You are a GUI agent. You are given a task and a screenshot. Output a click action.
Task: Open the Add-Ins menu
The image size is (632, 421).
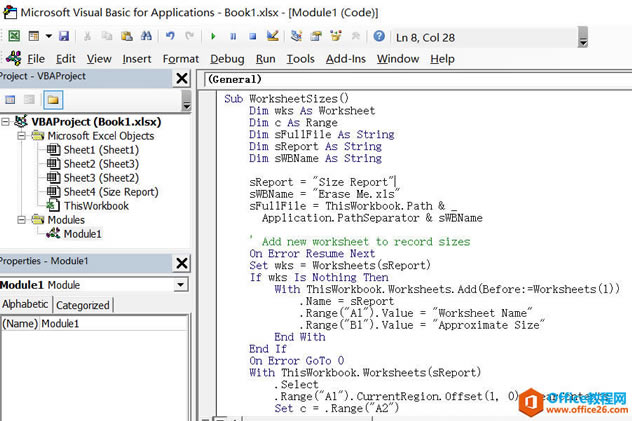tap(345, 59)
